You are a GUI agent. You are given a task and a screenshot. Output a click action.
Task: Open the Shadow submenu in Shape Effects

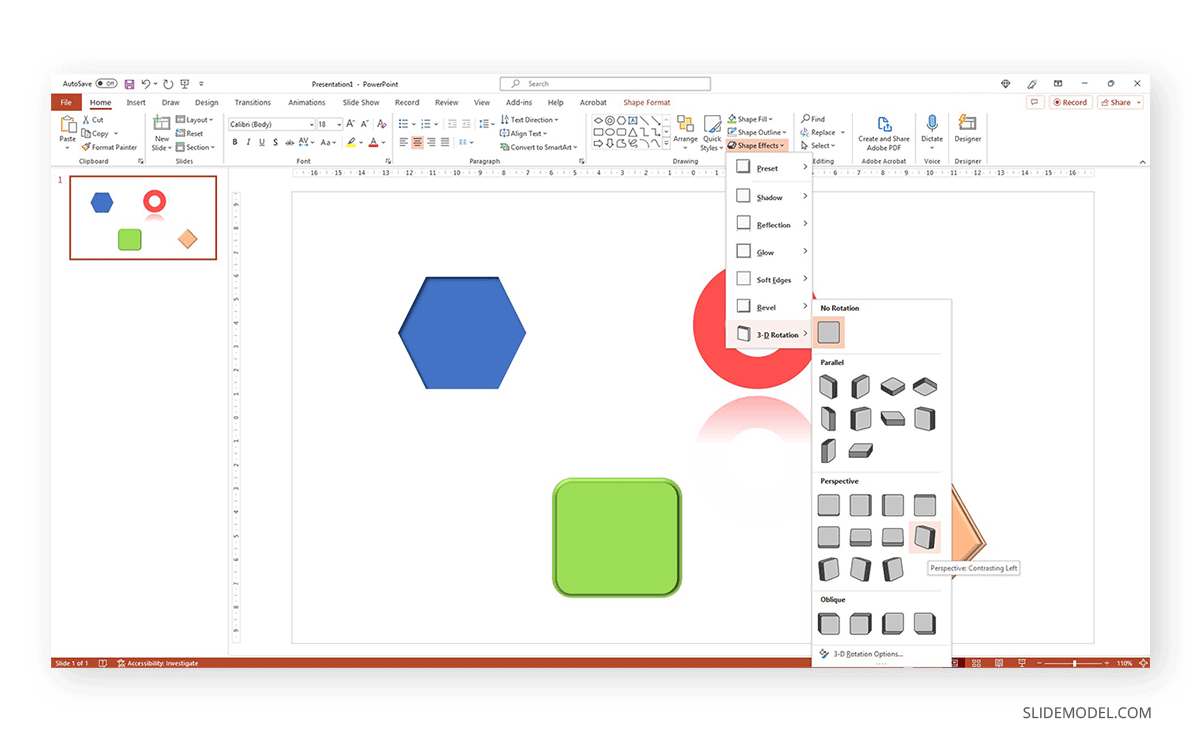tap(770, 196)
